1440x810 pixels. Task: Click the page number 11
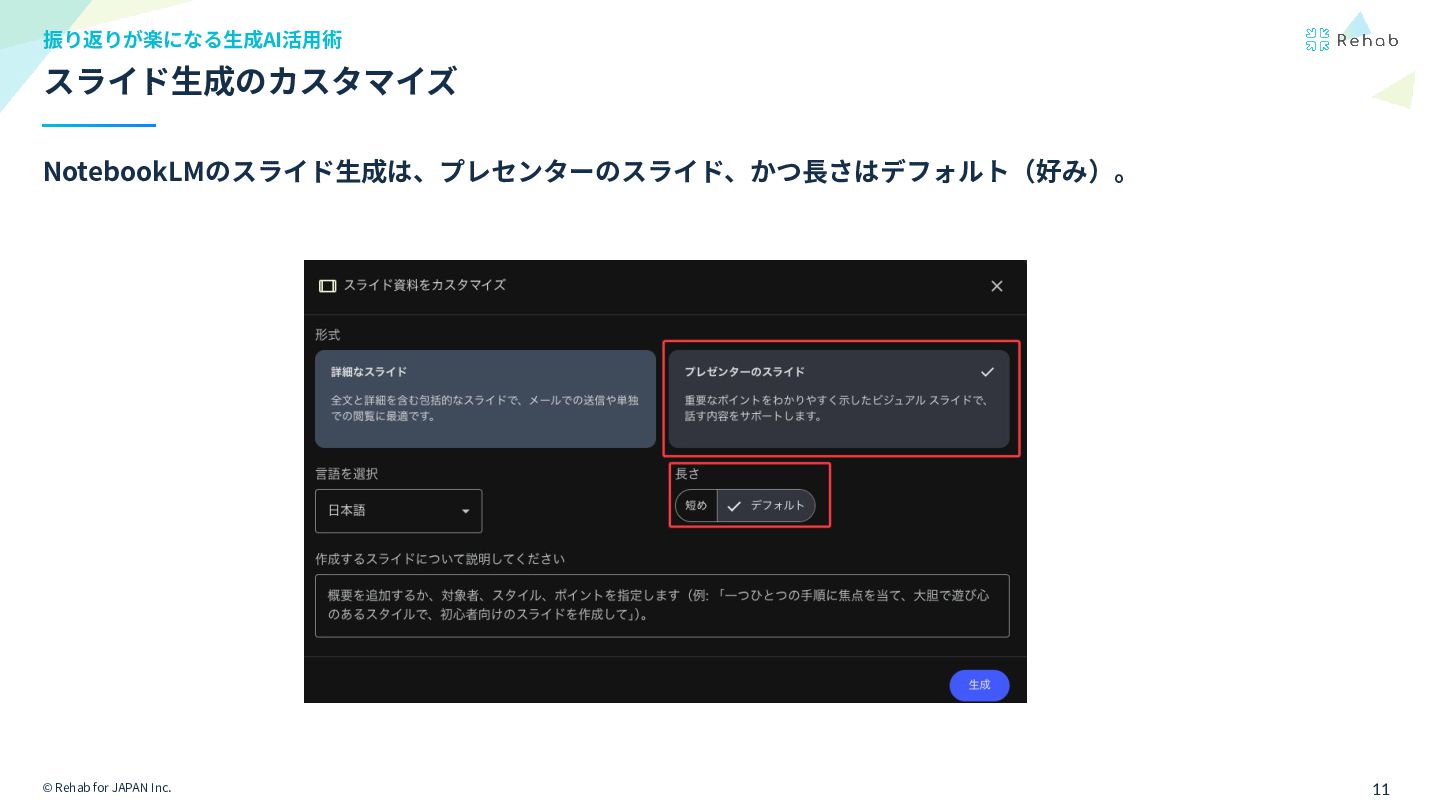coord(1381,789)
